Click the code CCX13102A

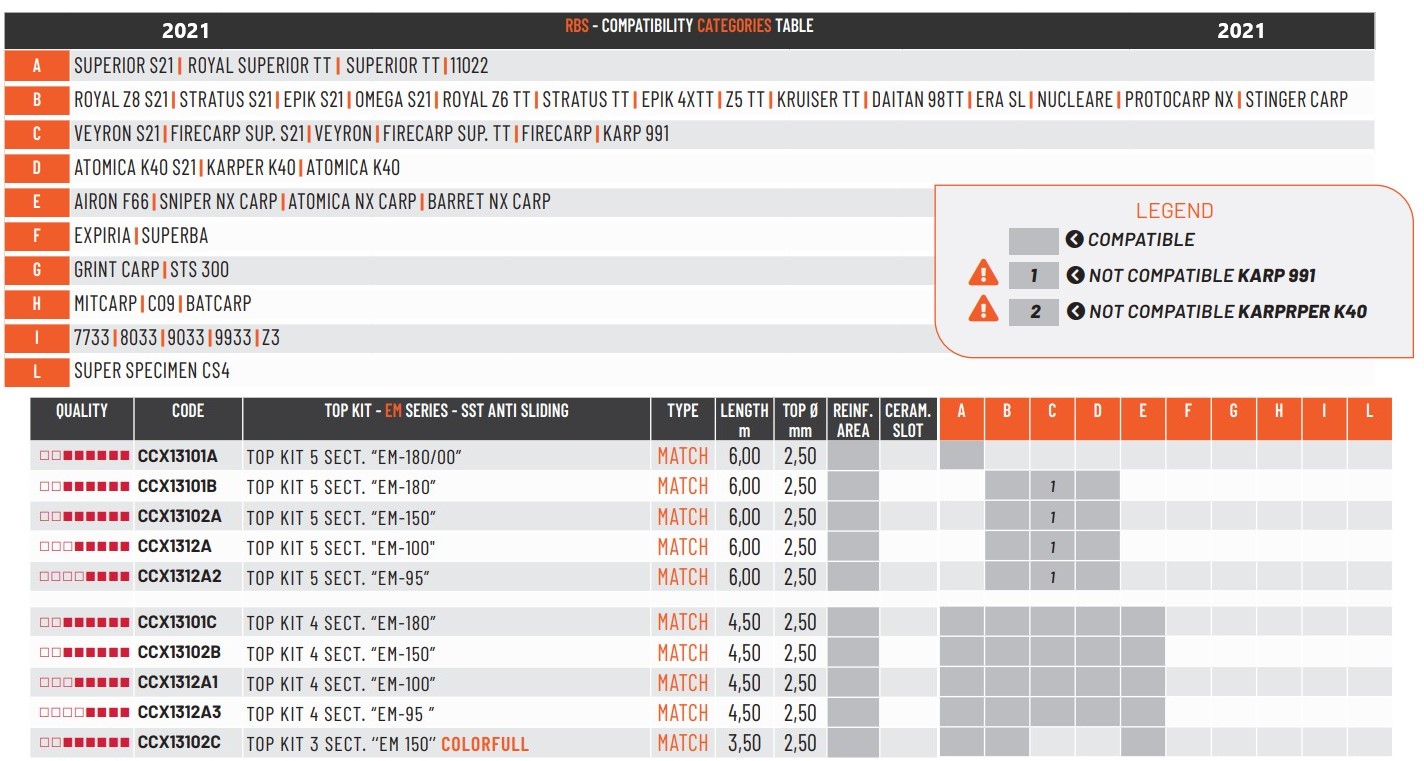(x=179, y=517)
